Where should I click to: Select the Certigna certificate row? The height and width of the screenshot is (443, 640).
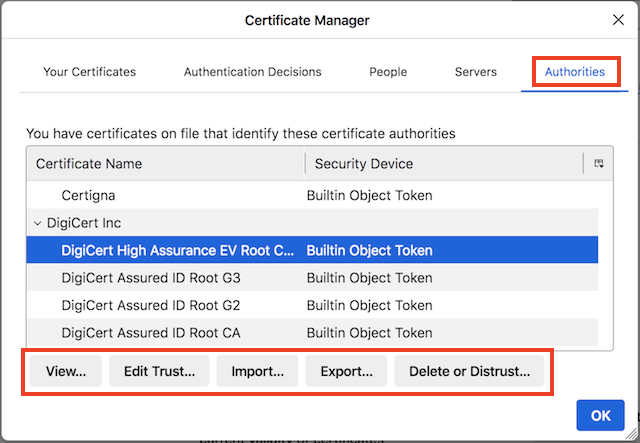pyautogui.click(x=313, y=195)
